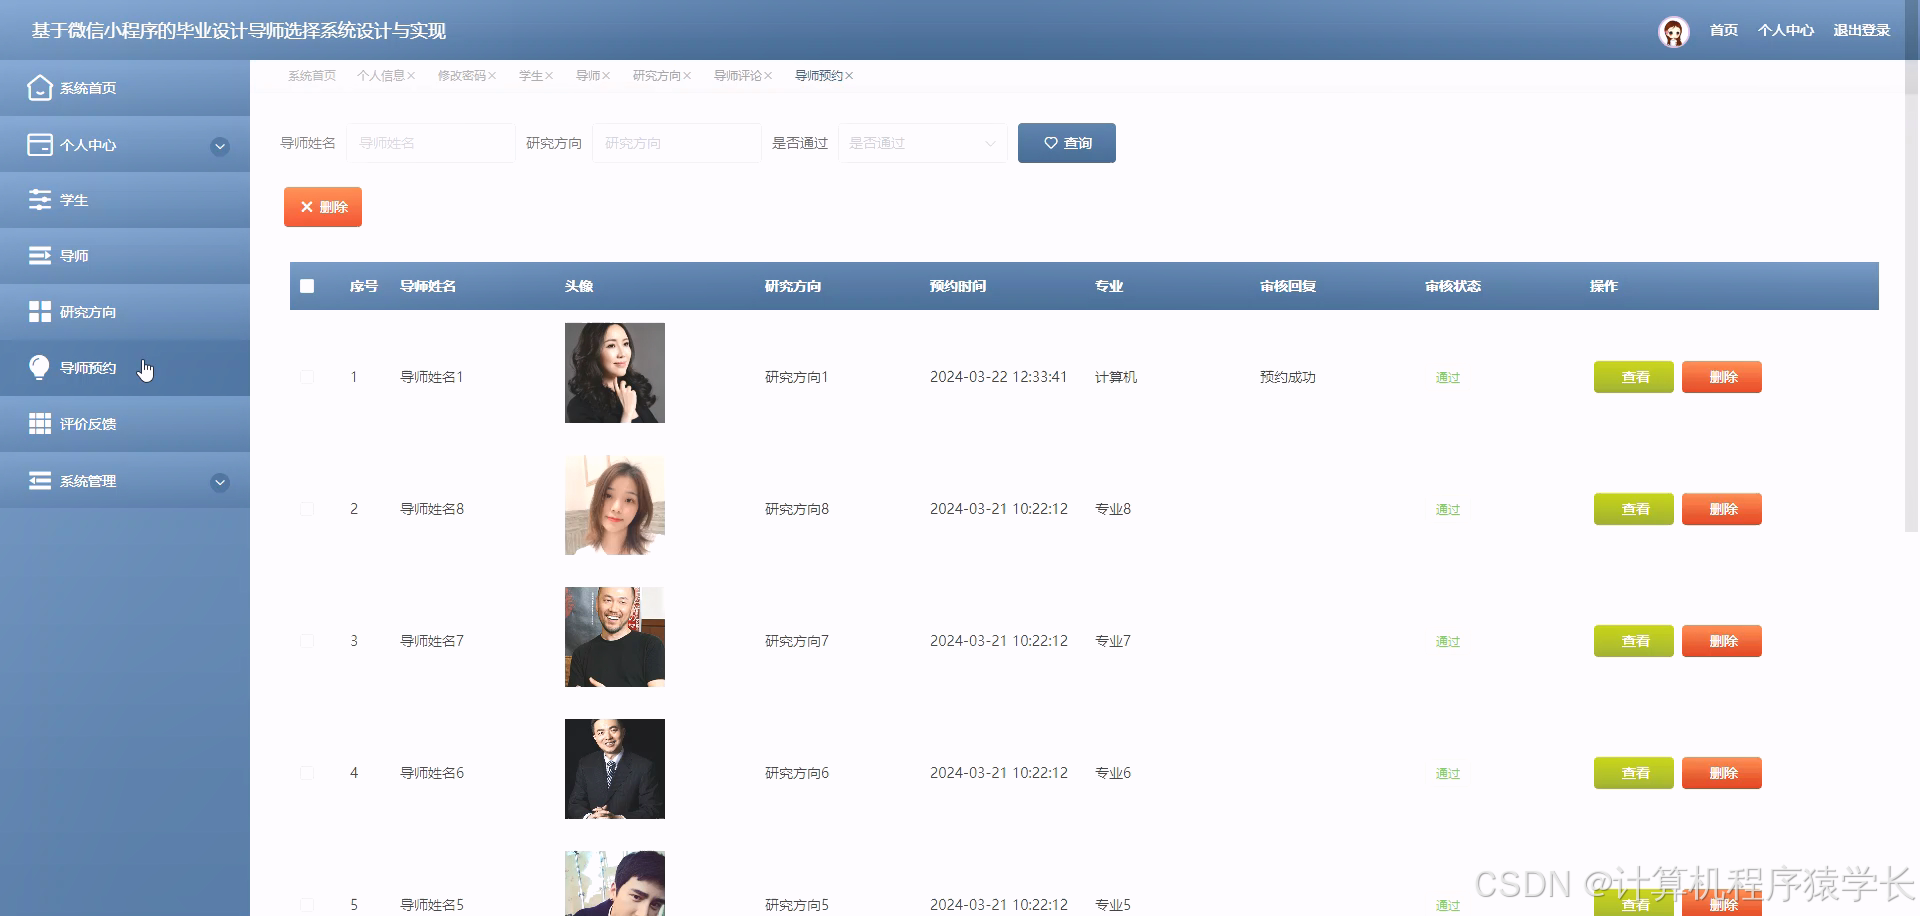This screenshot has width=1920, height=916.
Task: Click 查看 for 导师姓名6
Action: point(1634,773)
